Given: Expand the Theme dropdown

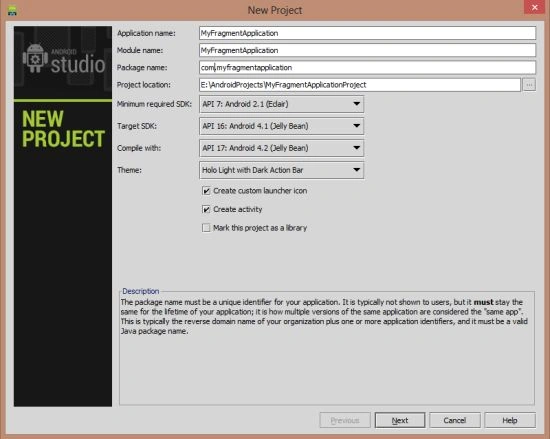Looking at the screenshot, I should click(x=281, y=170).
